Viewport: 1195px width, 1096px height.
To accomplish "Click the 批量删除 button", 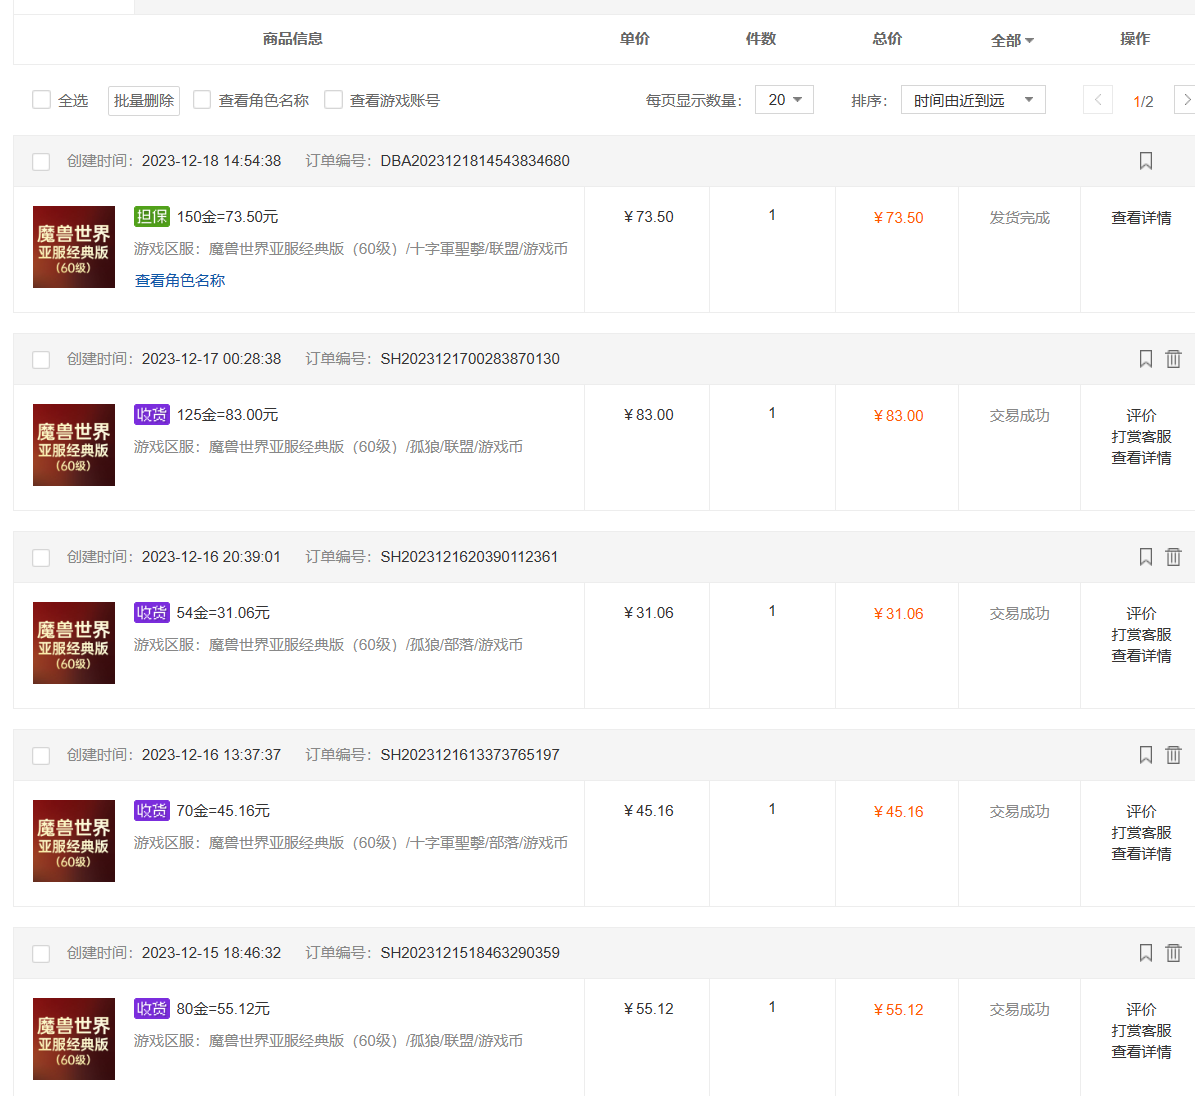I will [x=143, y=100].
